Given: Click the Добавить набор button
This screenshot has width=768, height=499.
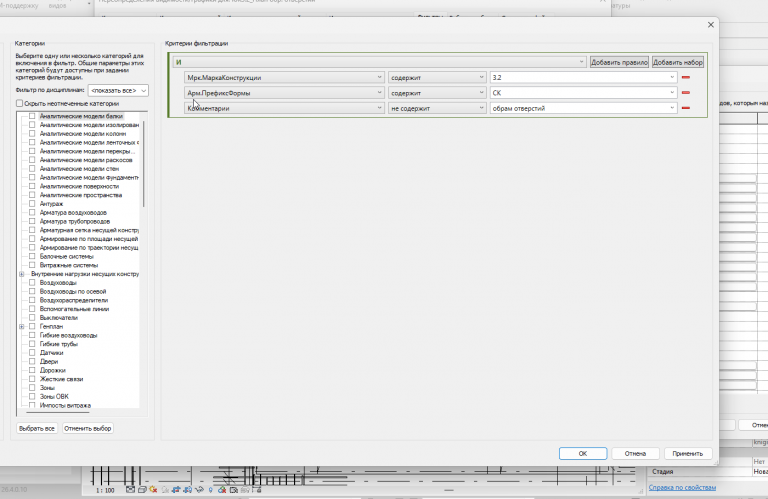Looking at the screenshot, I should tap(678, 62).
